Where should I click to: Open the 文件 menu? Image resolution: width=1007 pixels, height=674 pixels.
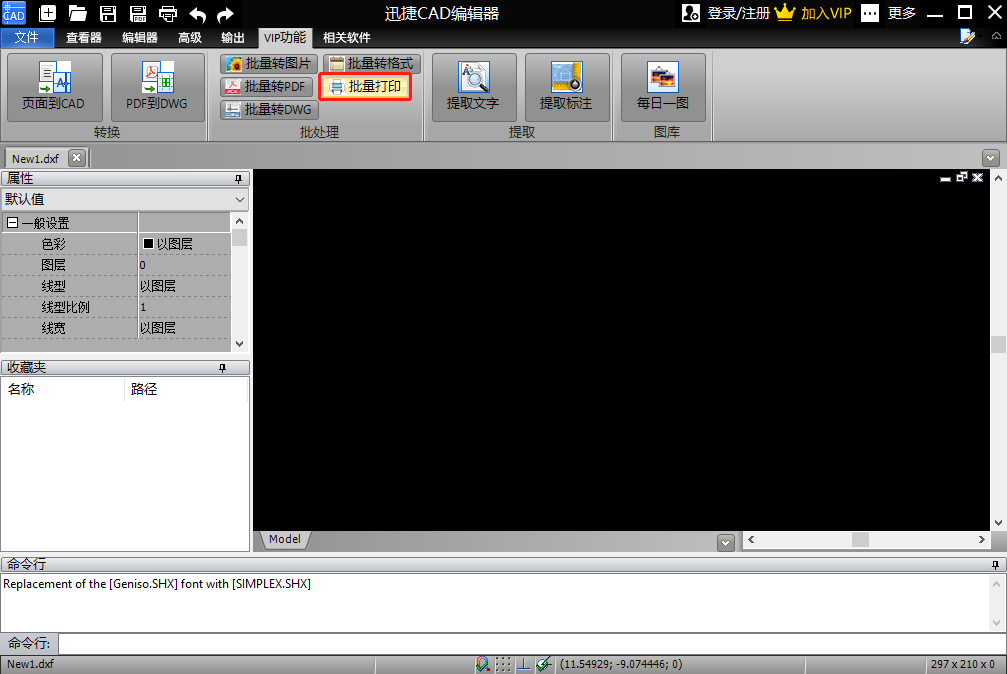click(x=27, y=38)
